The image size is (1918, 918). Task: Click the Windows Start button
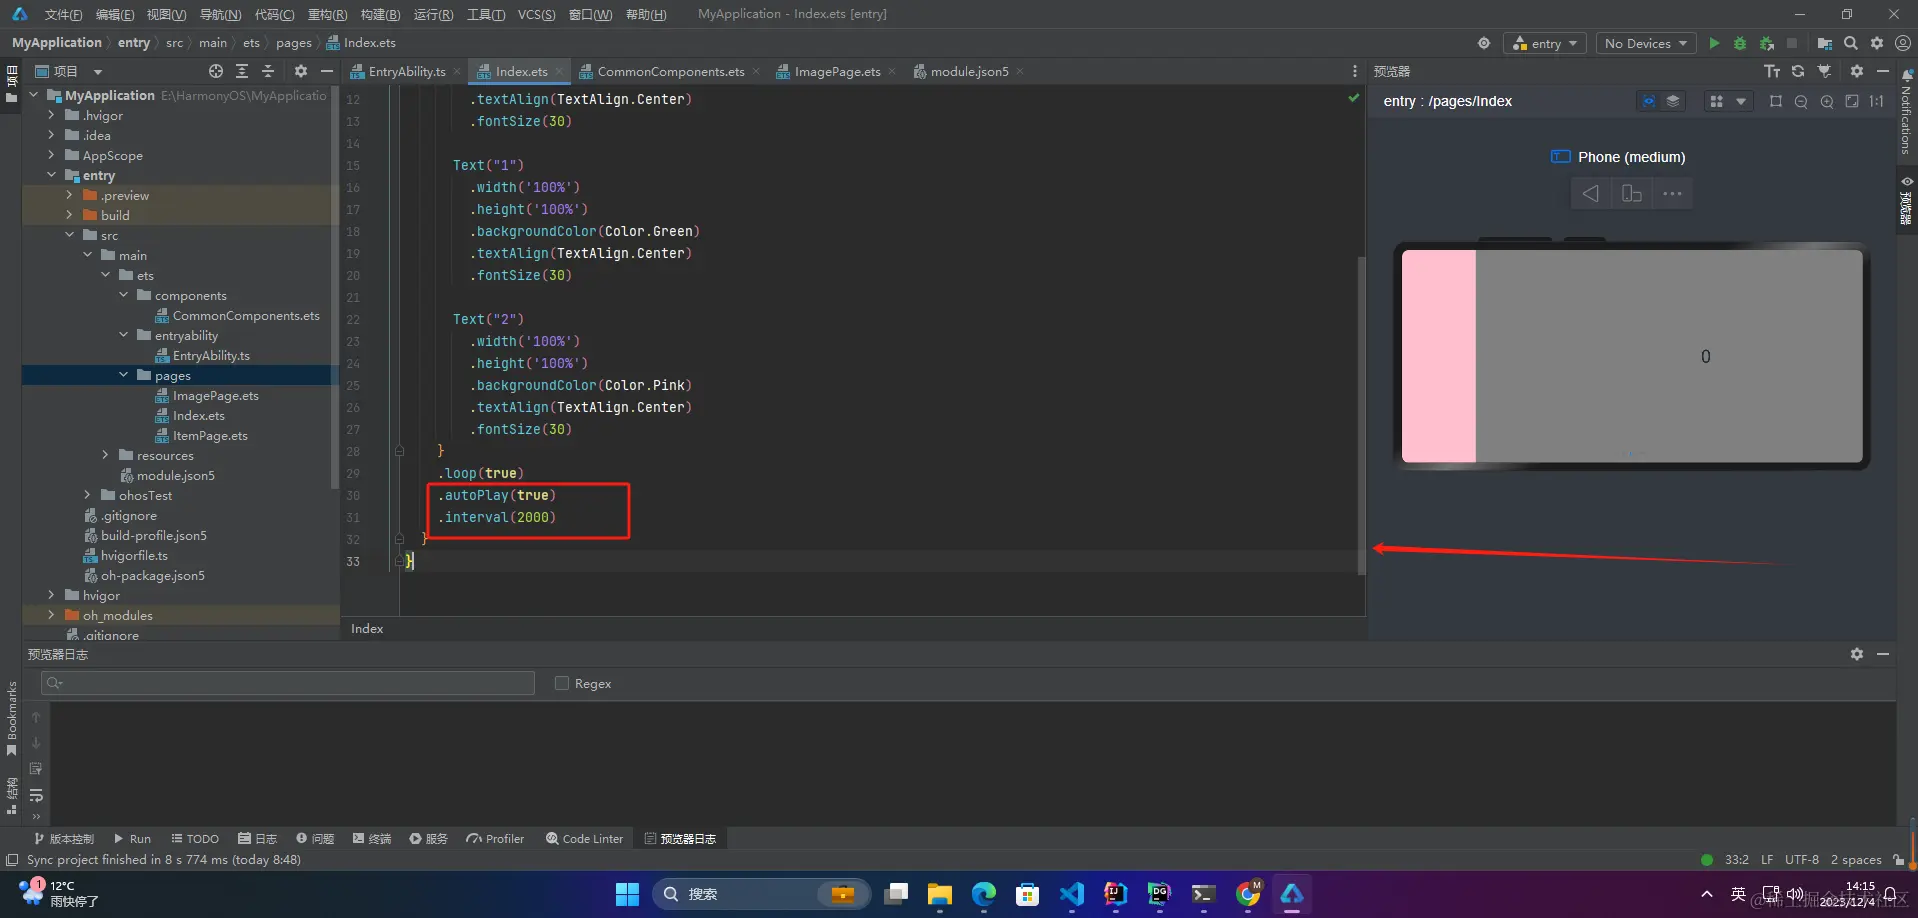click(x=627, y=894)
